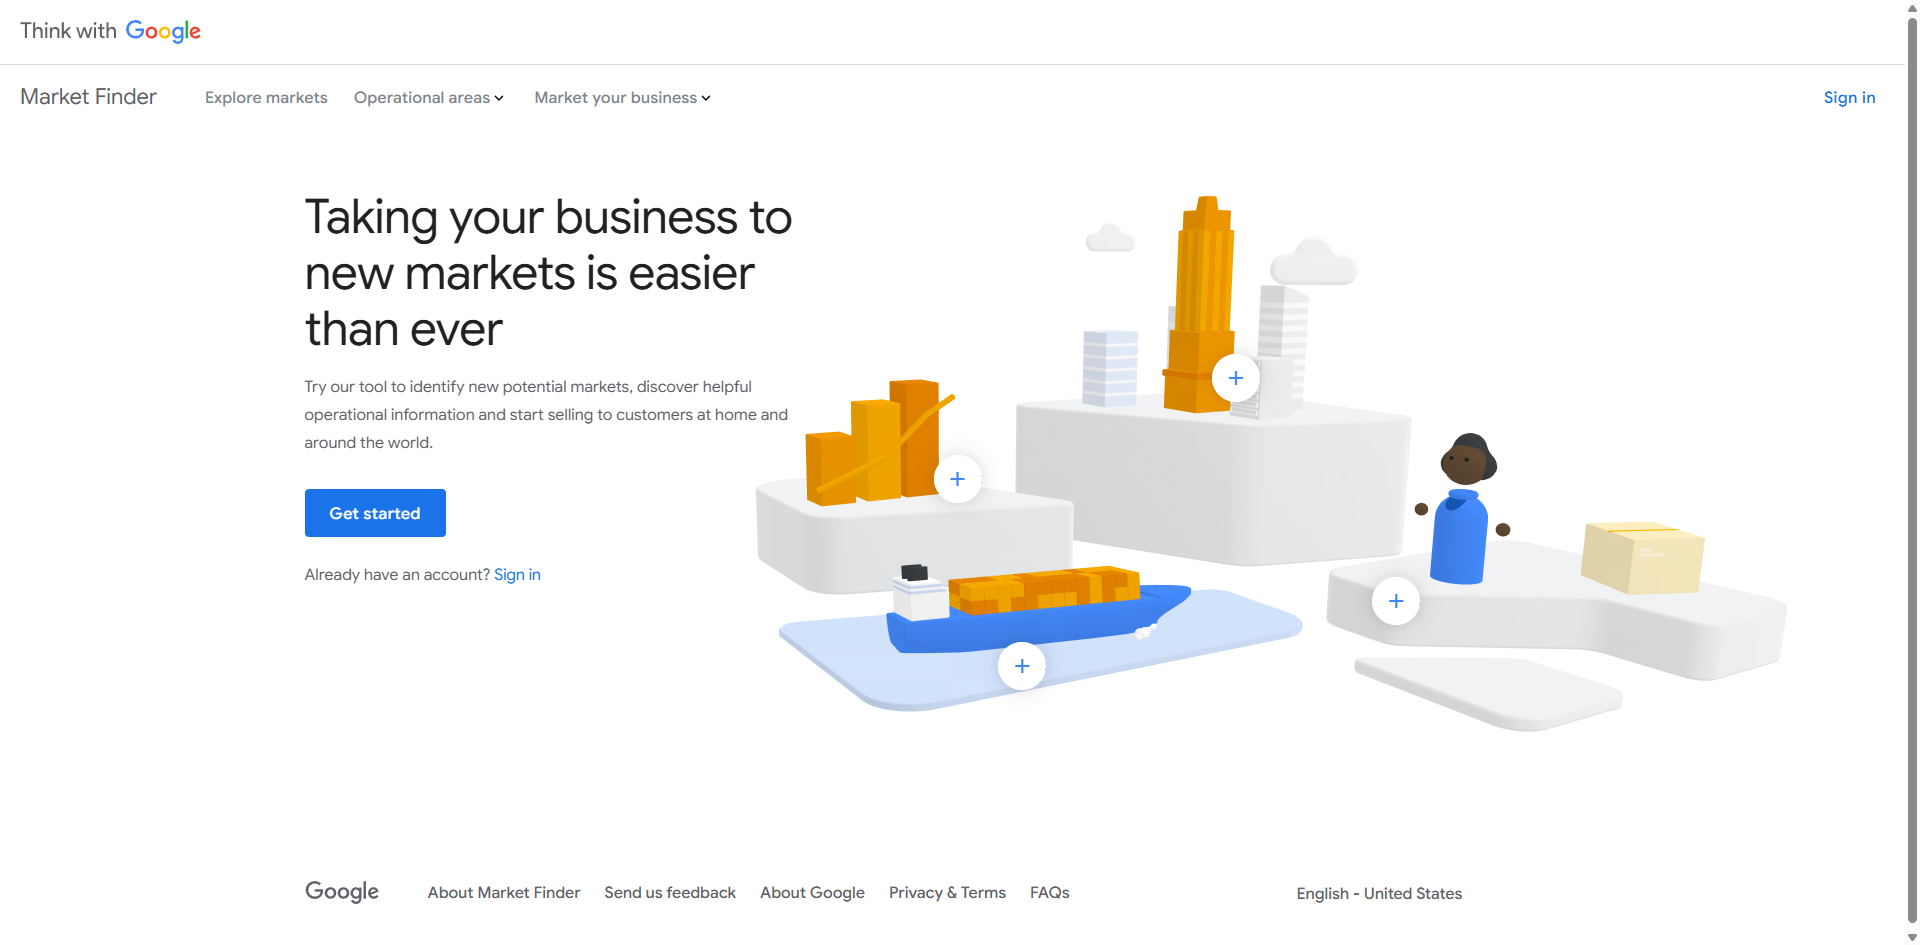Click the Google logo in the footer
The width and height of the screenshot is (1920, 945).
pos(342,892)
